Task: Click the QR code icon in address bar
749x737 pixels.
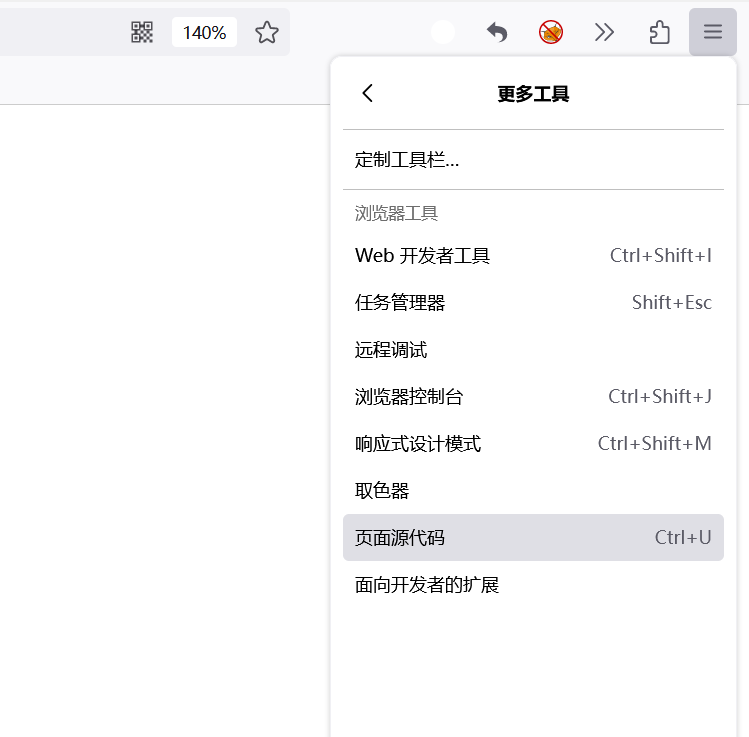Action: tap(142, 32)
